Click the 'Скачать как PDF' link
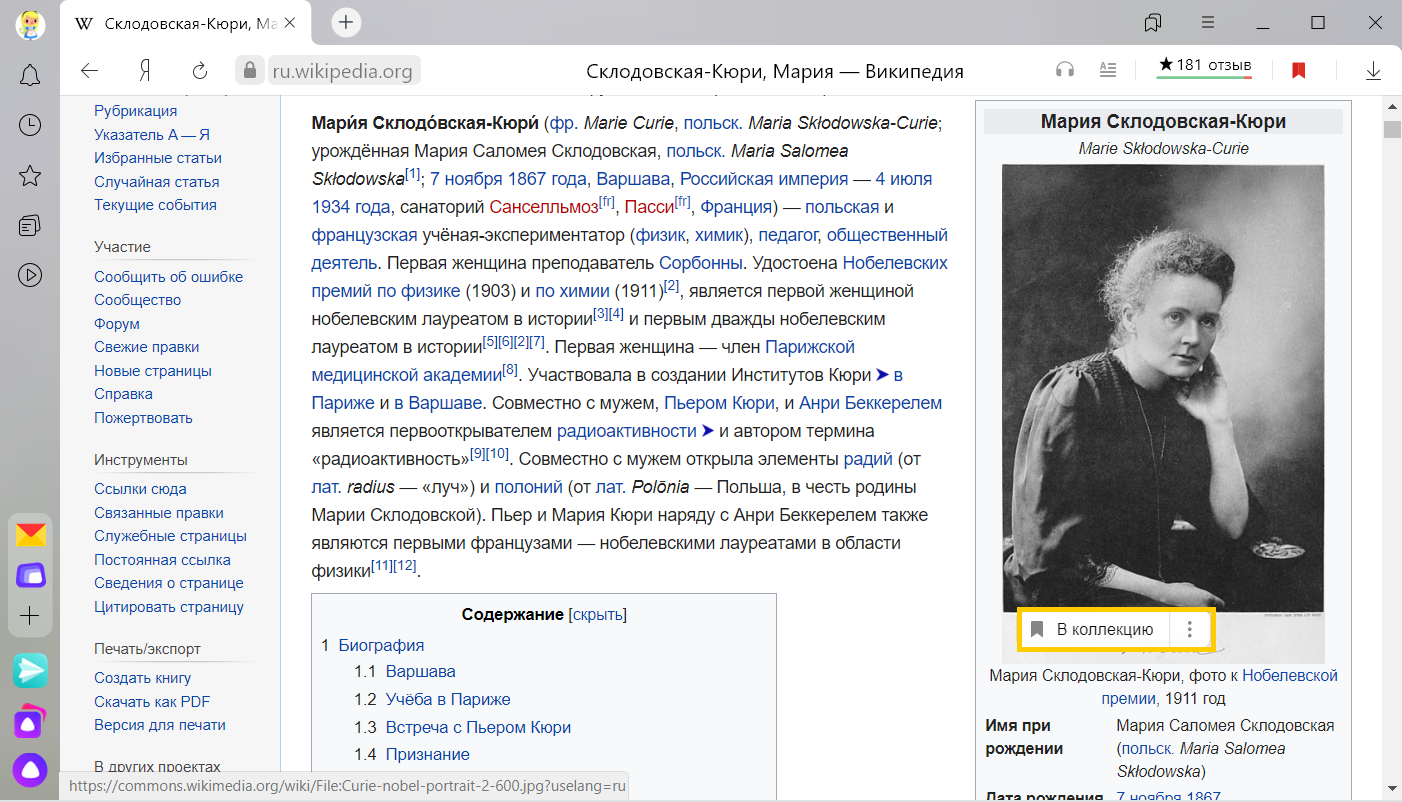This screenshot has width=1402, height=802. 152,702
